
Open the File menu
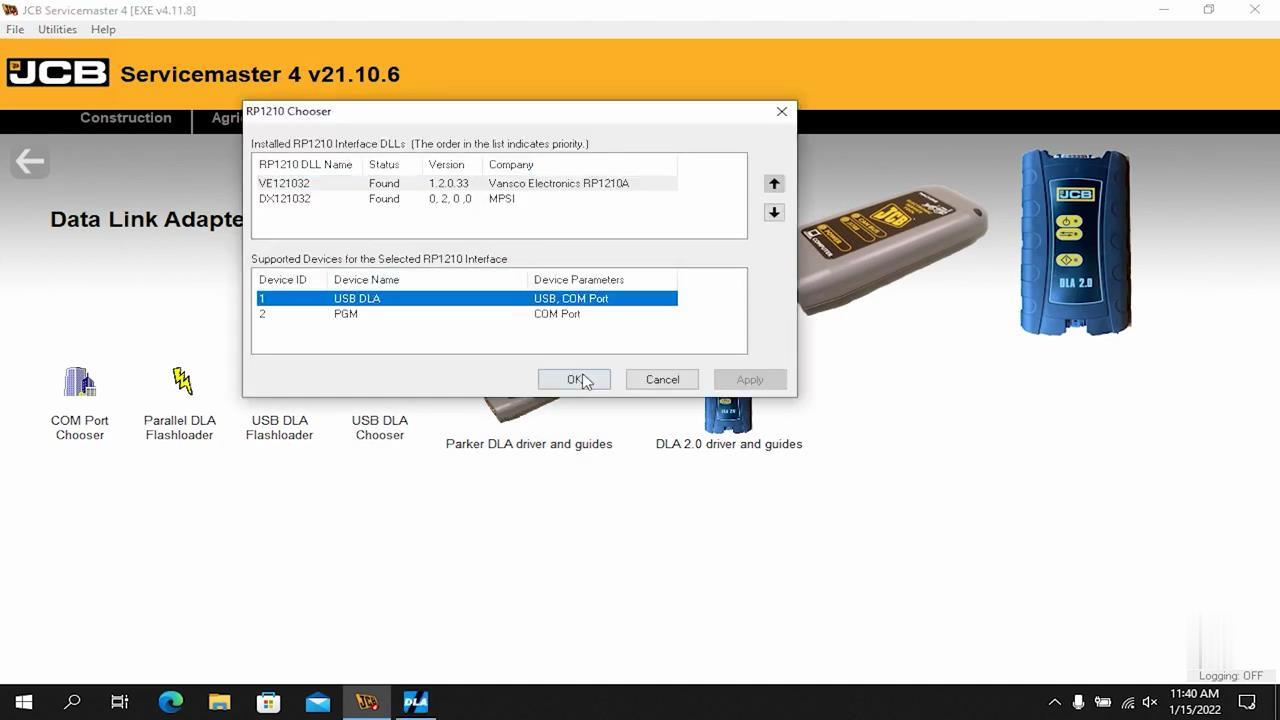[x=15, y=29]
